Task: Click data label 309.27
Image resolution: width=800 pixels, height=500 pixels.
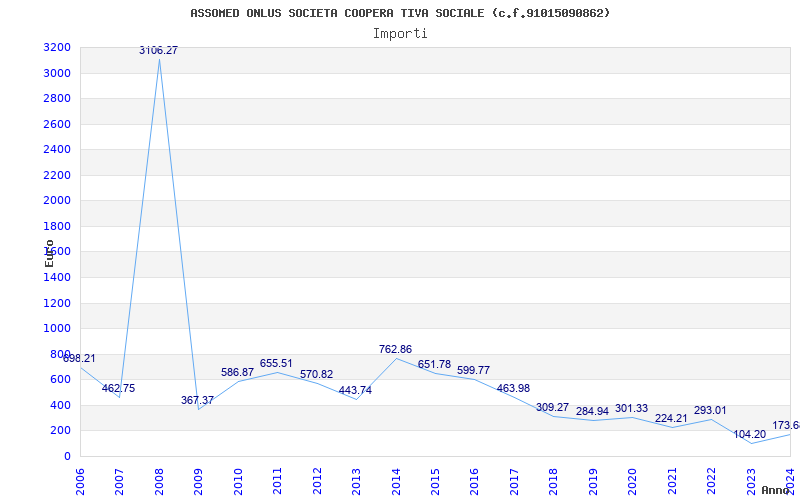Action: coord(553,408)
